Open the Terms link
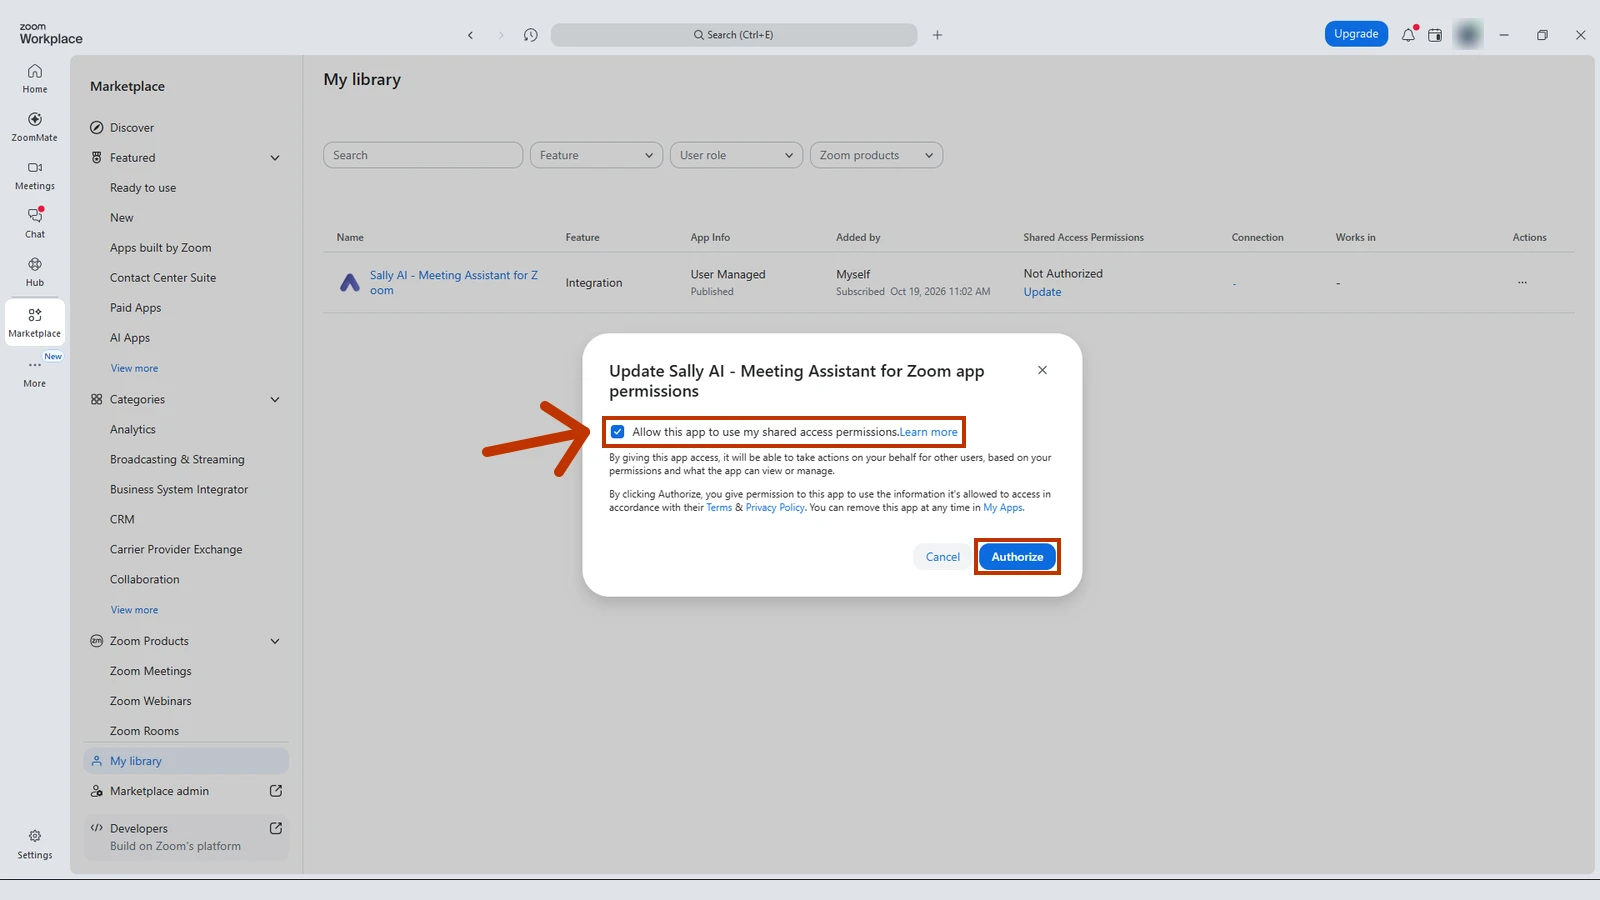 coord(719,508)
